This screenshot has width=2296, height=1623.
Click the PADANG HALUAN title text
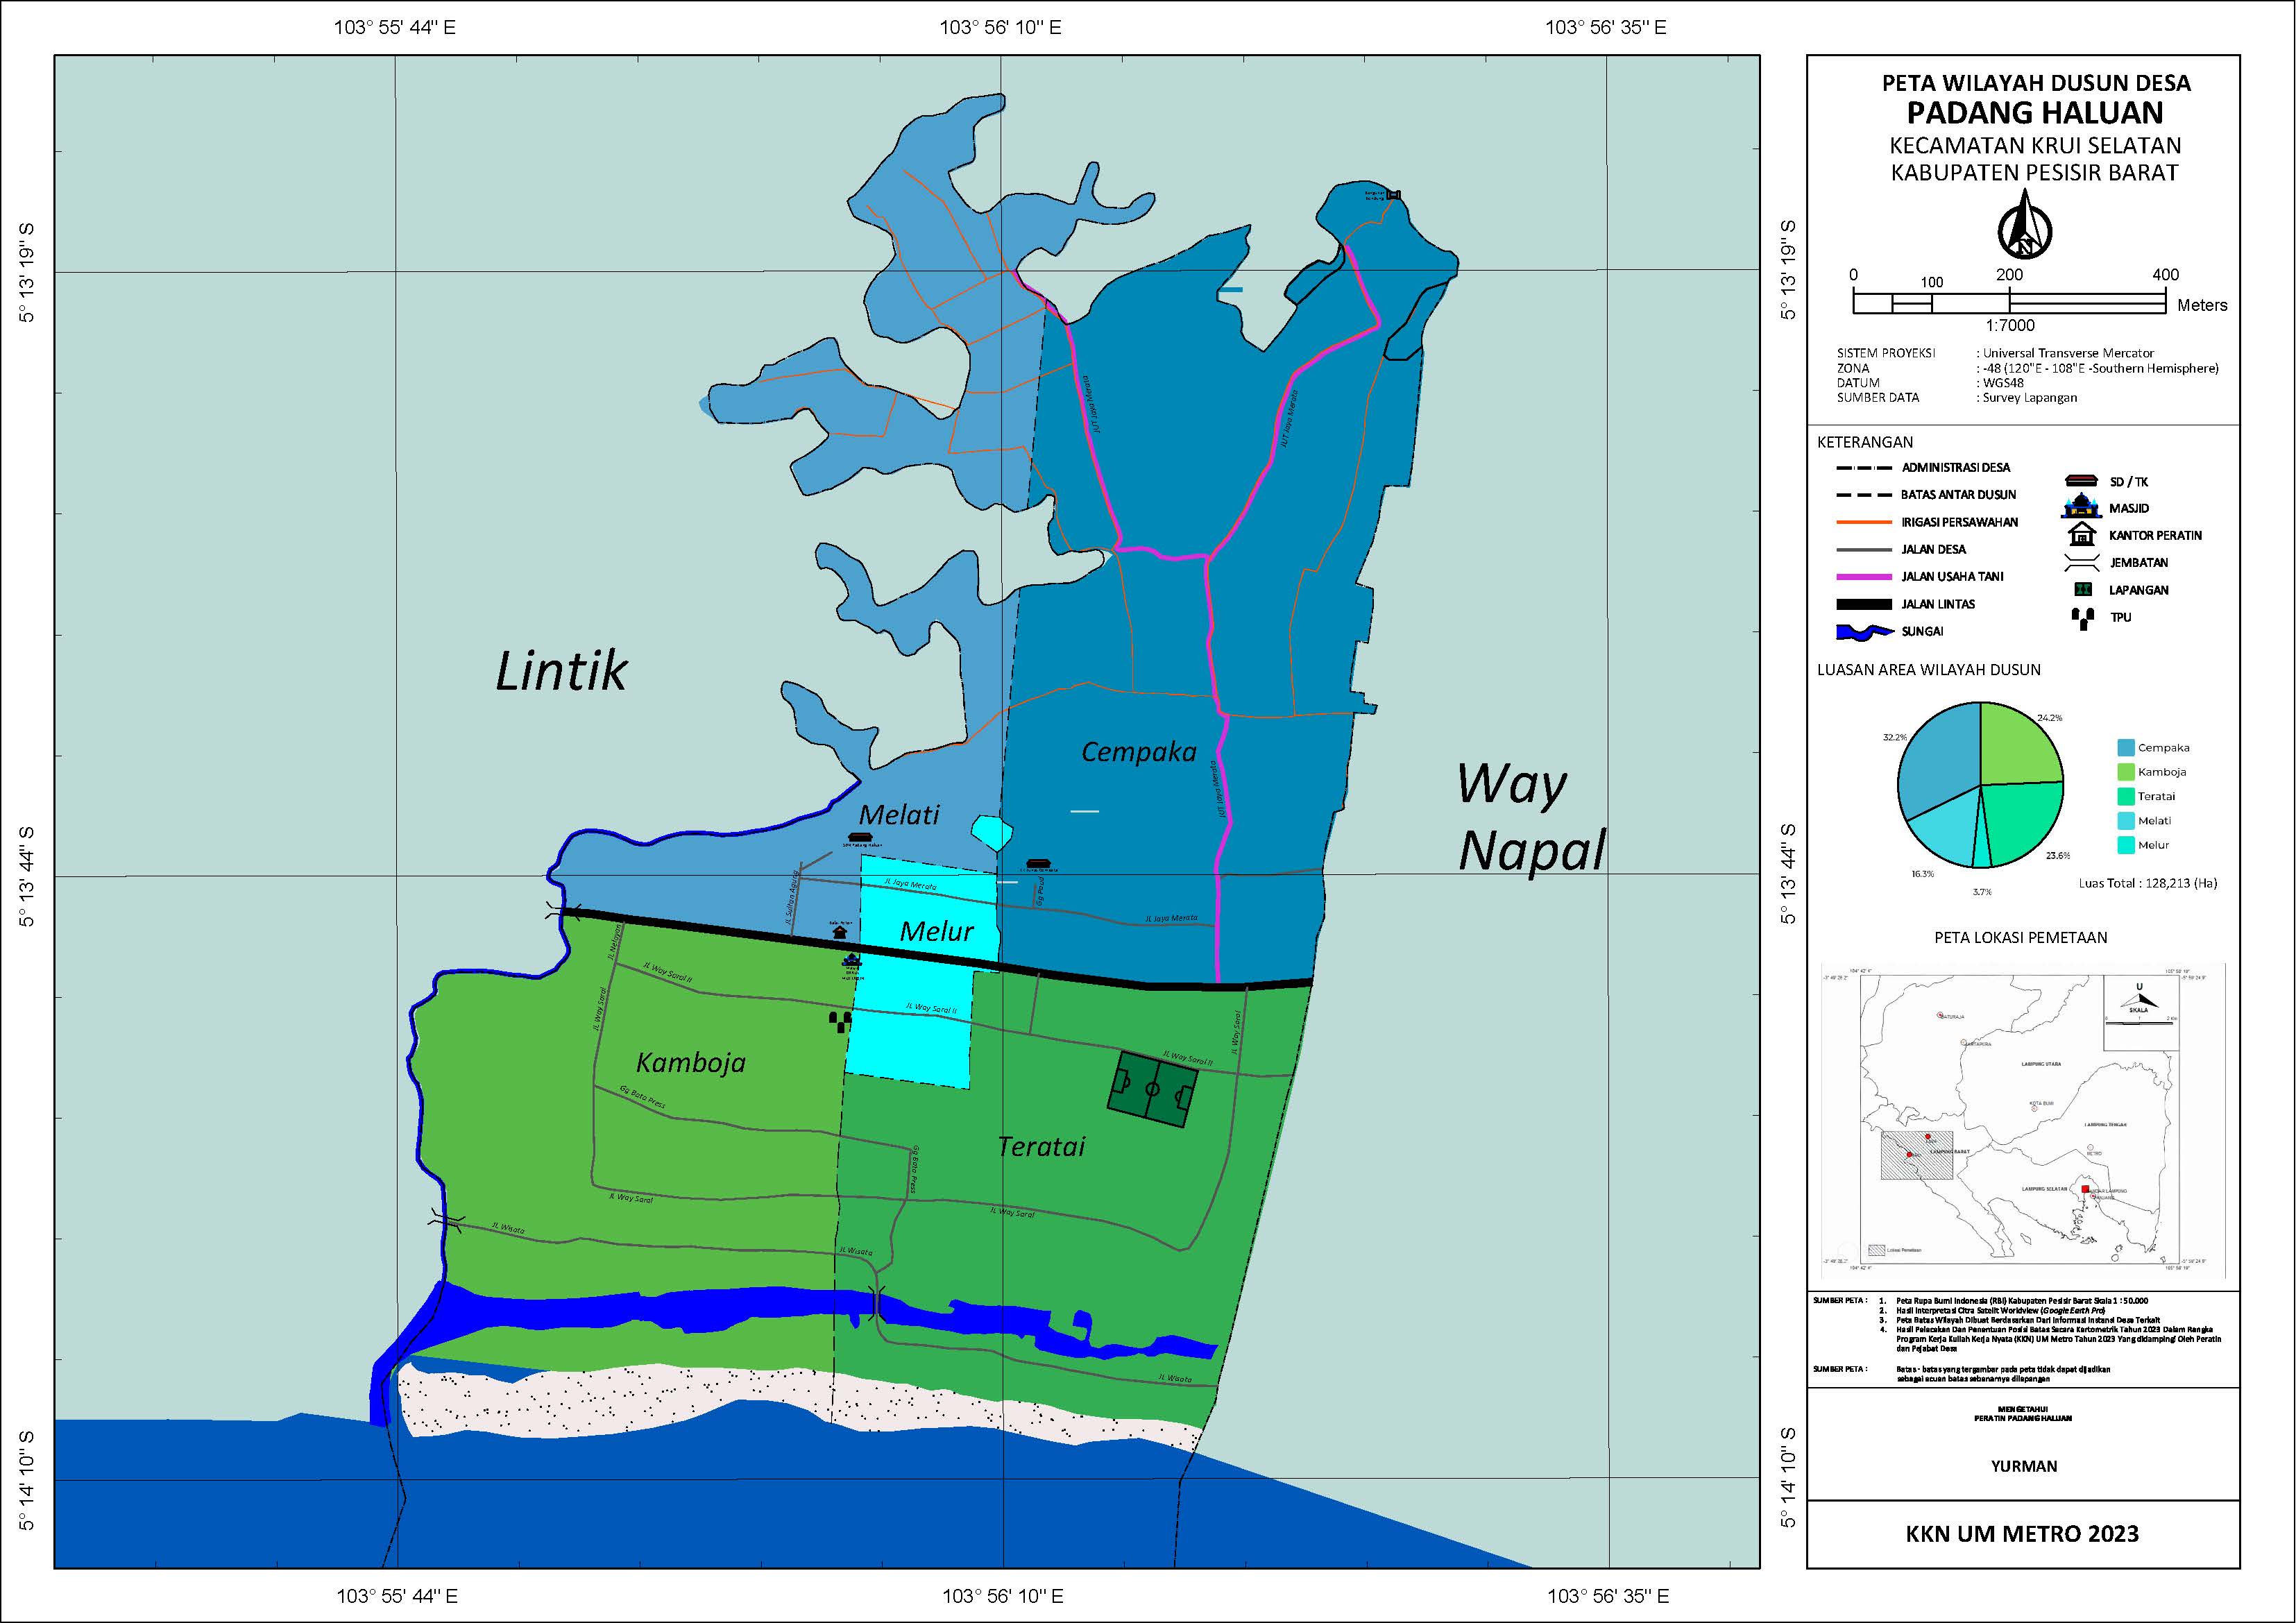[x=2035, y=112]
